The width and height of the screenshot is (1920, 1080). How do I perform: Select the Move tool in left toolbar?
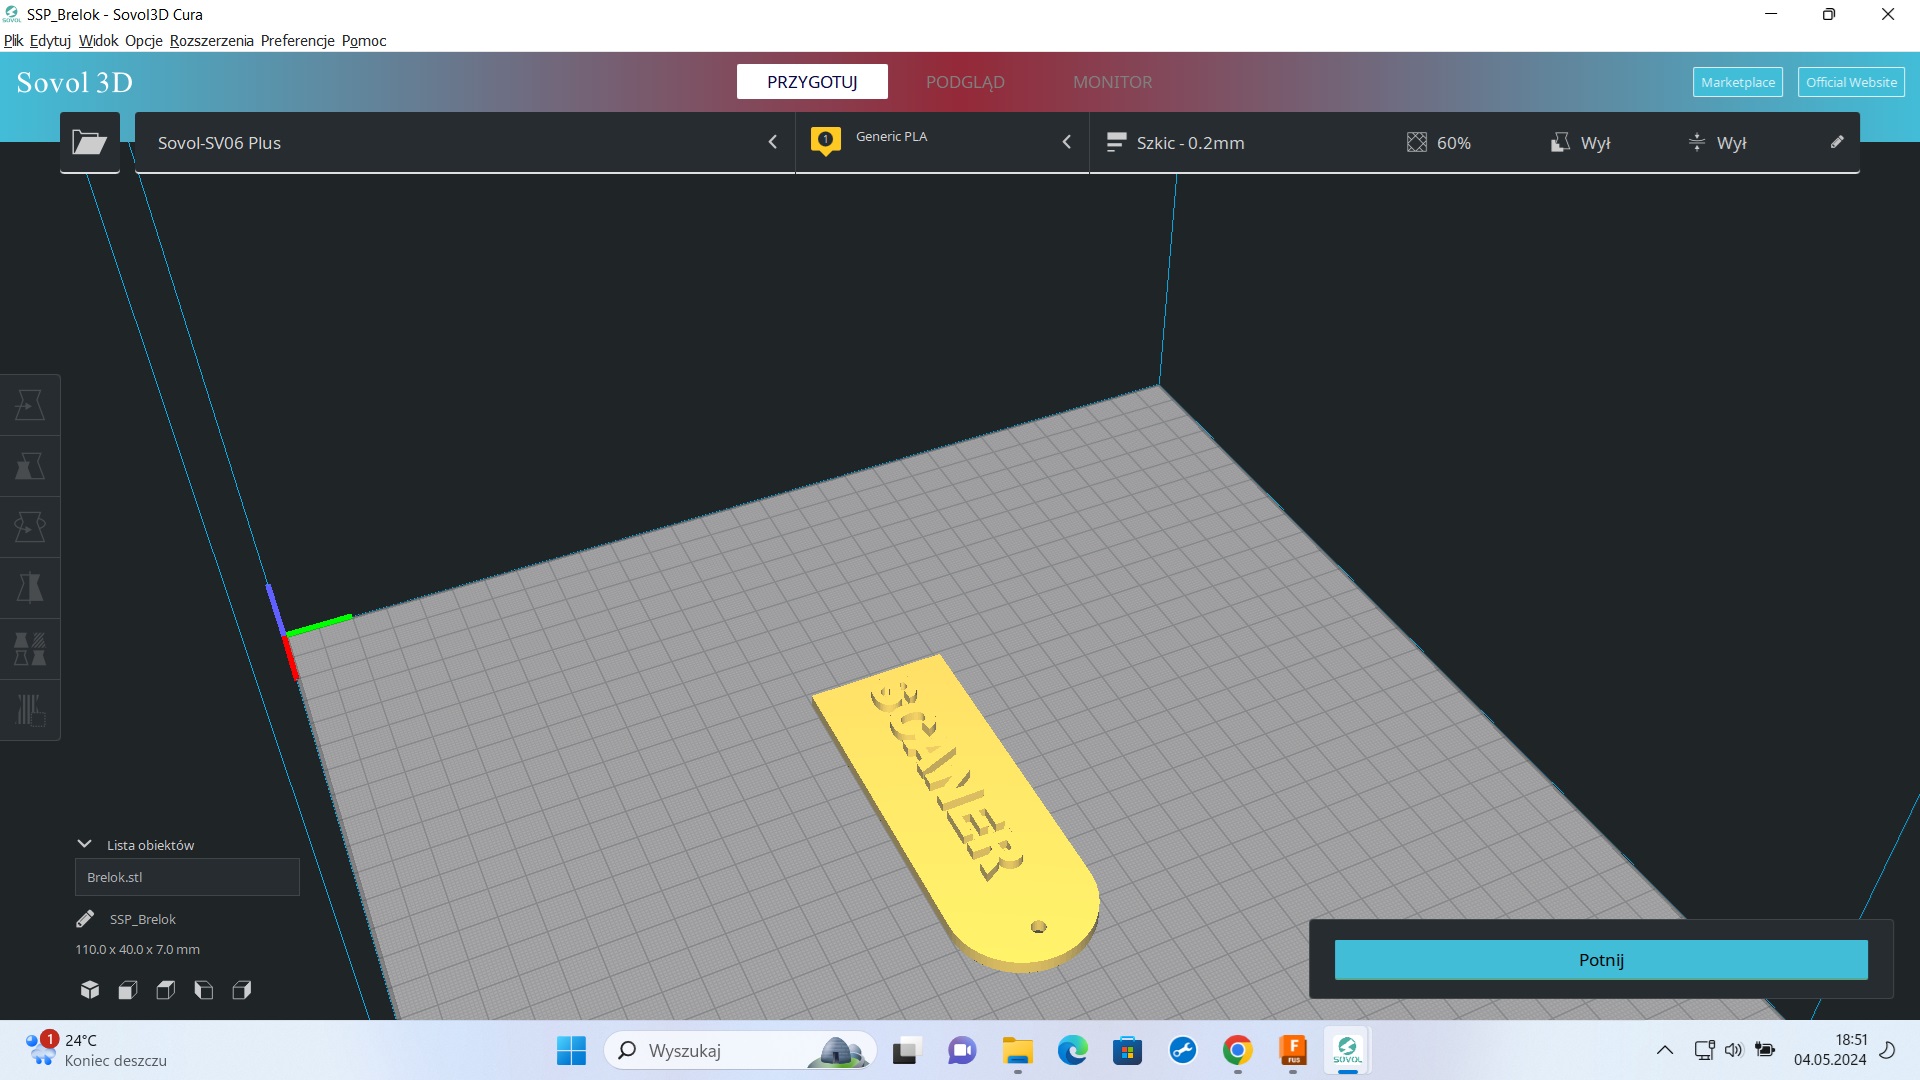click(30, 405)
